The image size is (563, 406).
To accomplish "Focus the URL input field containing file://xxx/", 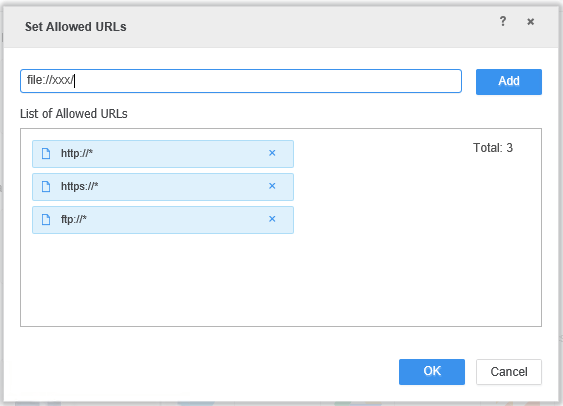I will [x=241, y=81].
